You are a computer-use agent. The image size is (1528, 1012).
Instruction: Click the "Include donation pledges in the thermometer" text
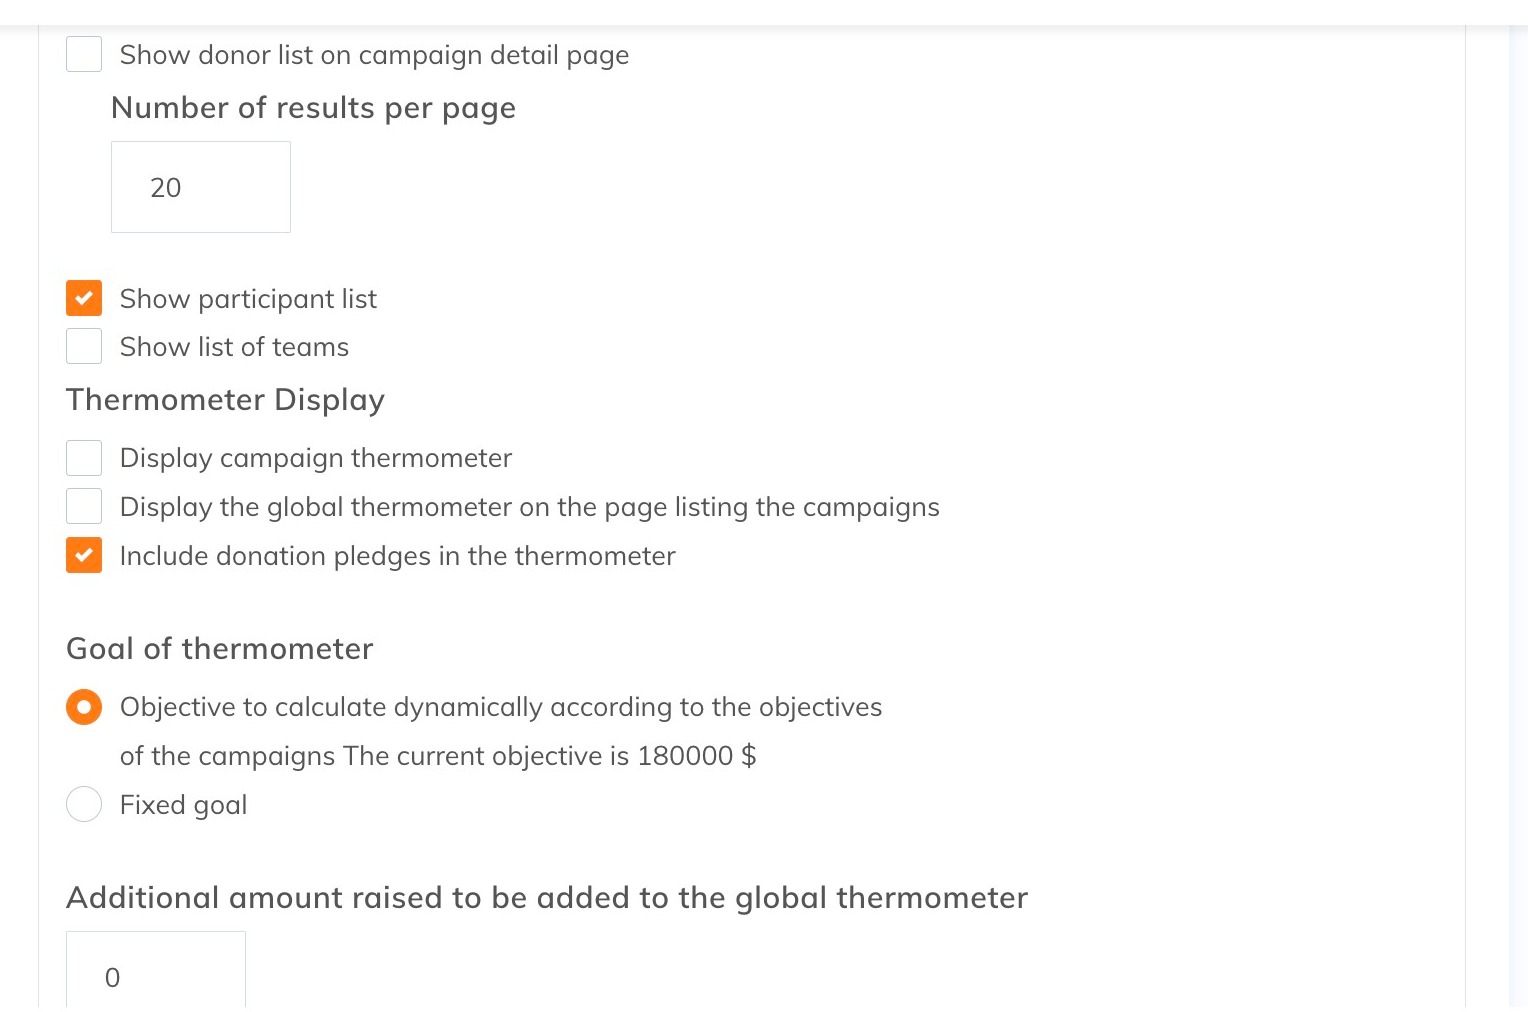click(397, 556)
